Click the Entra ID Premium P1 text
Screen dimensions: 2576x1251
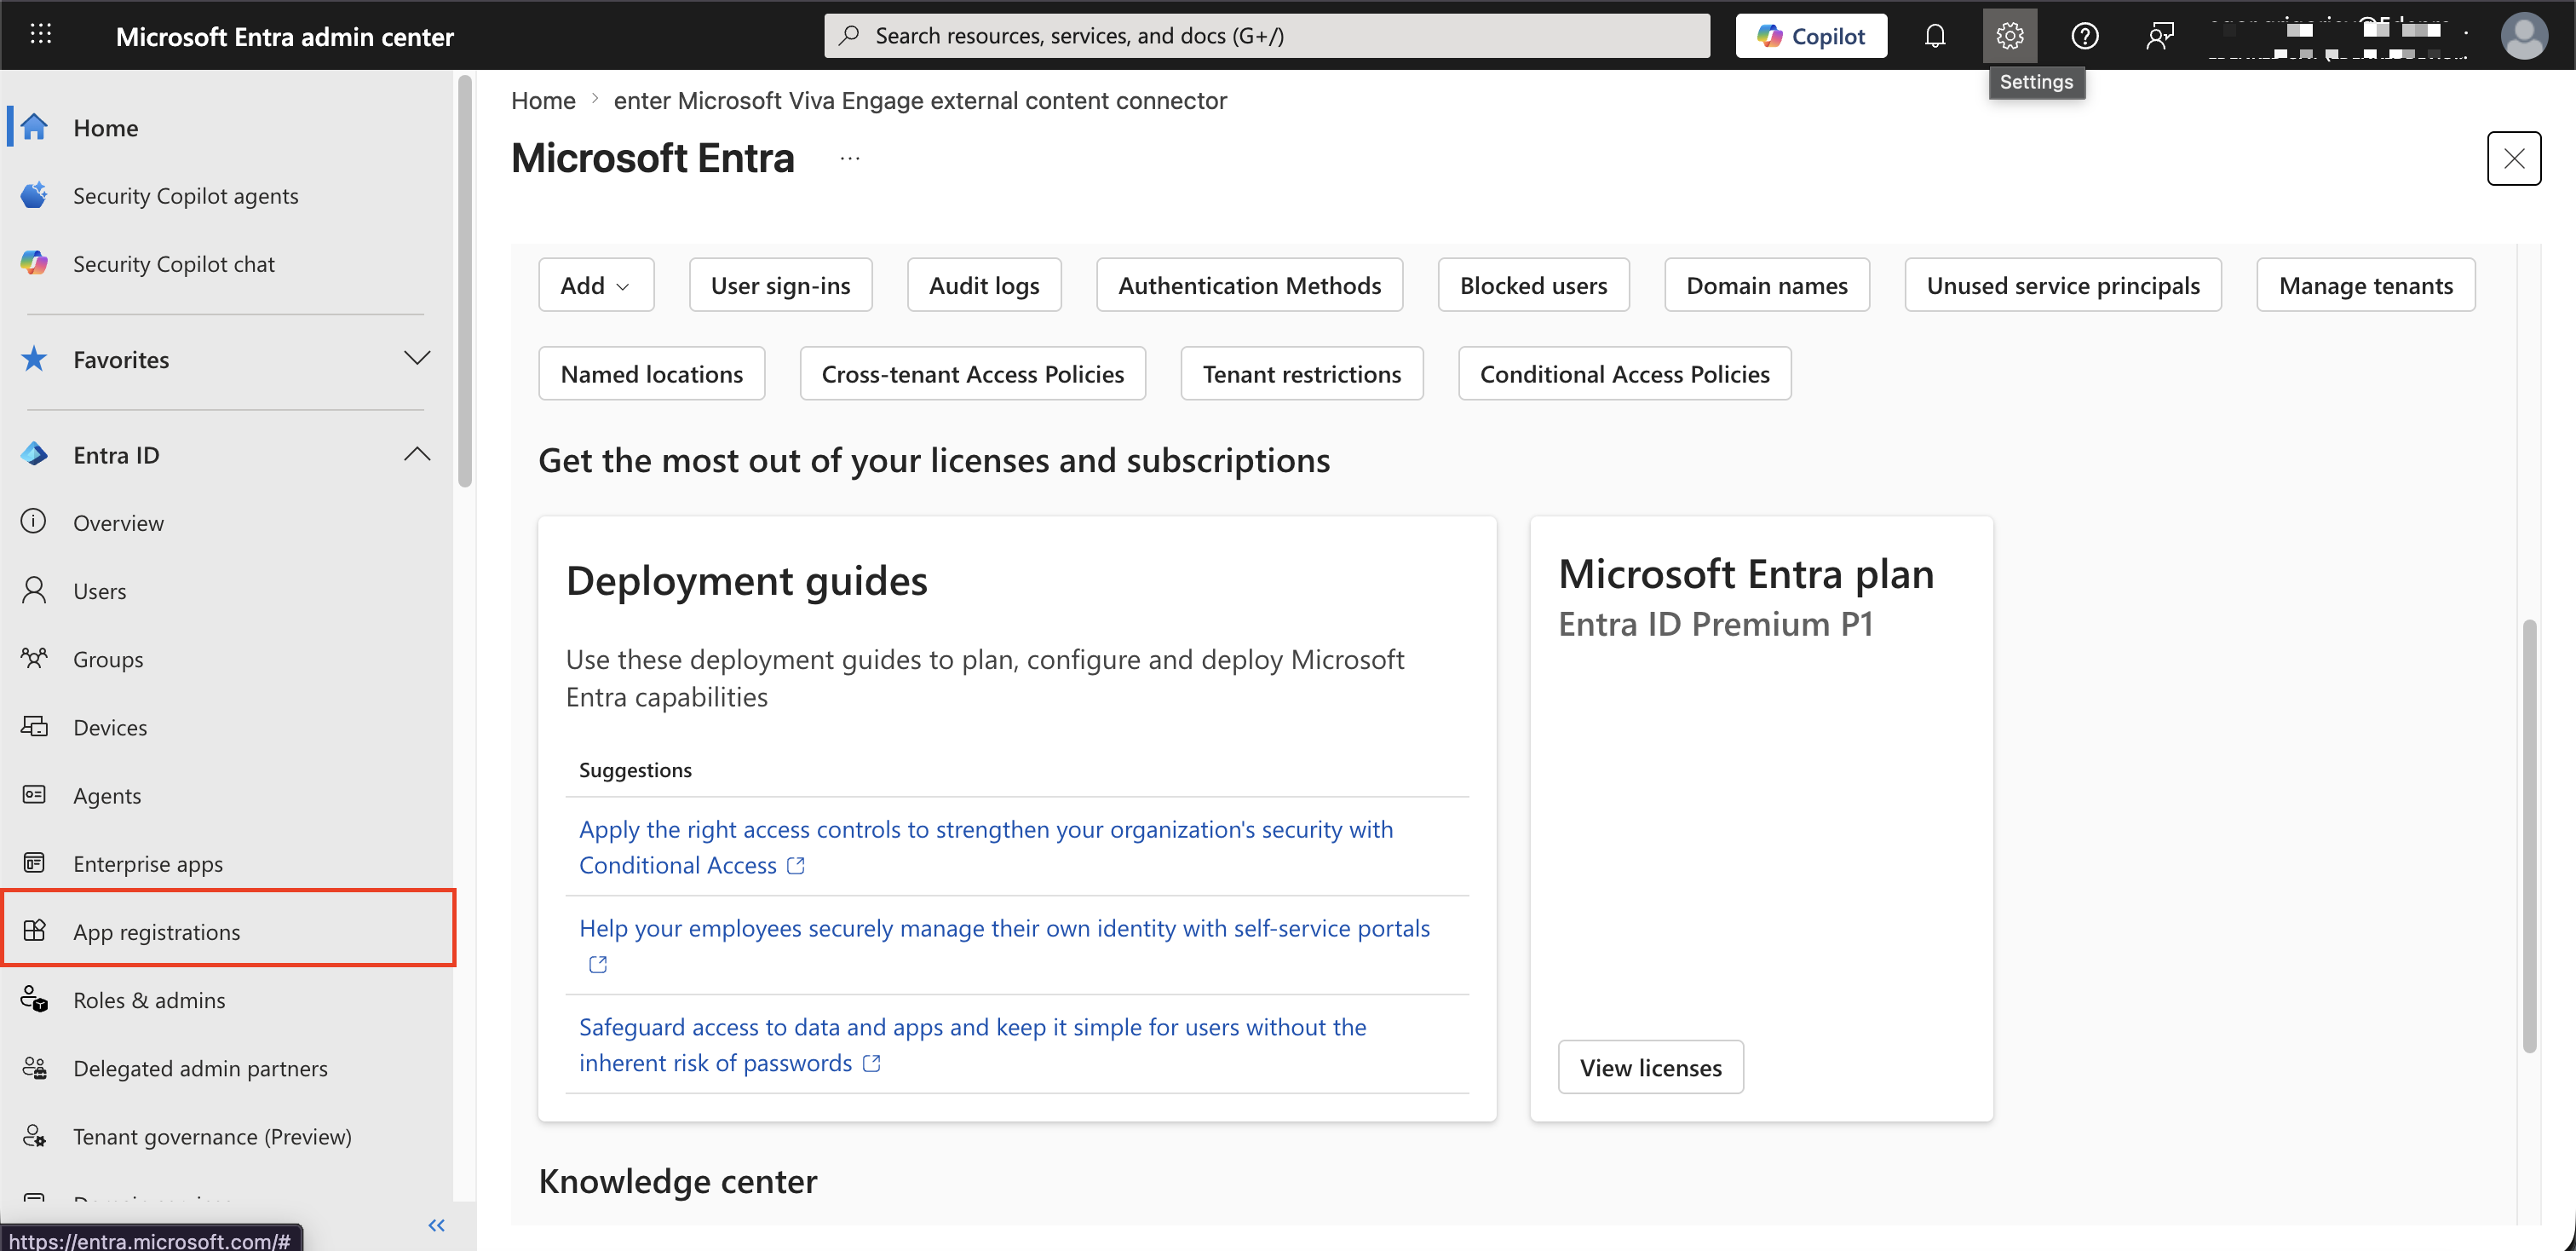click(1715, 623)
